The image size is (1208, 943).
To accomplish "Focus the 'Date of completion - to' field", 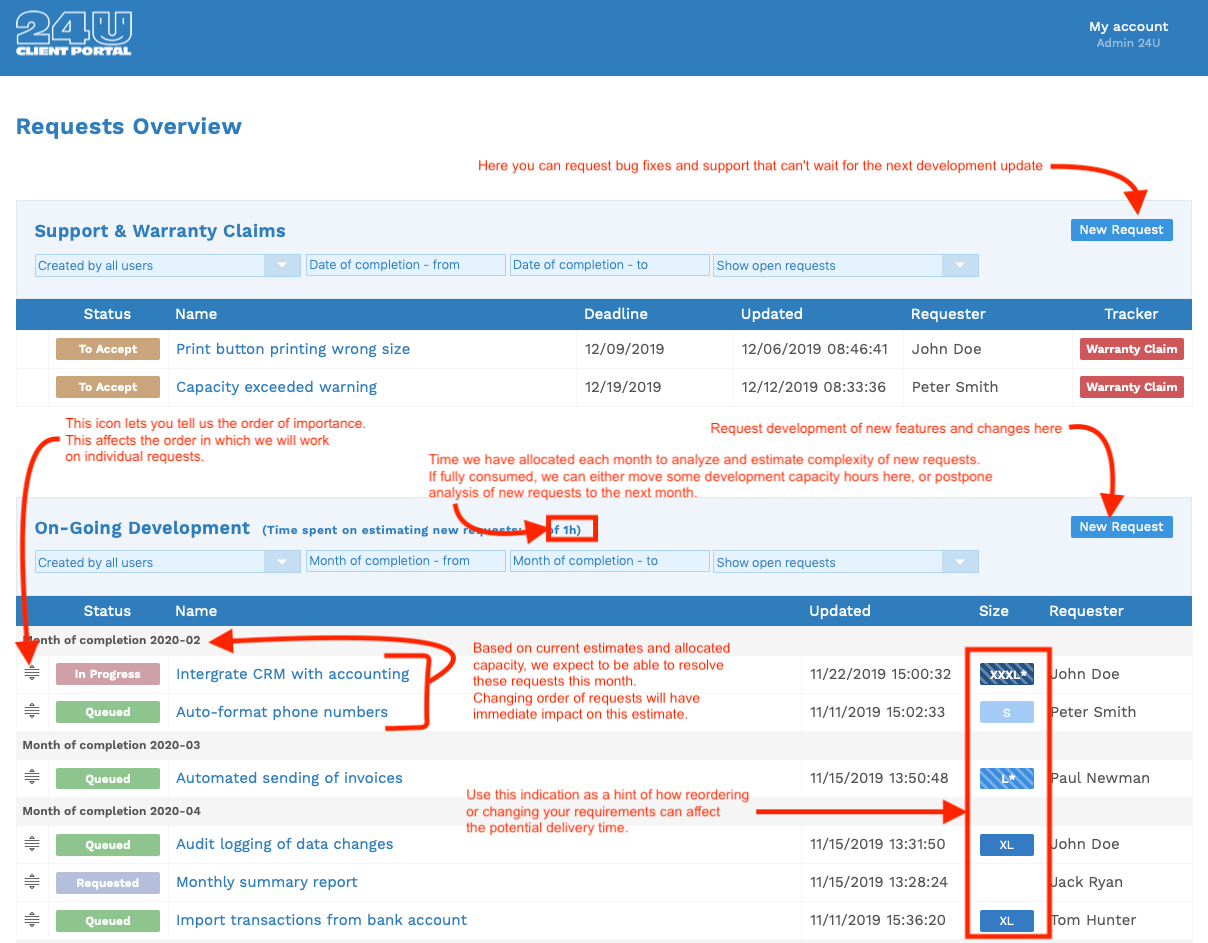I will [x=610, y=265].
